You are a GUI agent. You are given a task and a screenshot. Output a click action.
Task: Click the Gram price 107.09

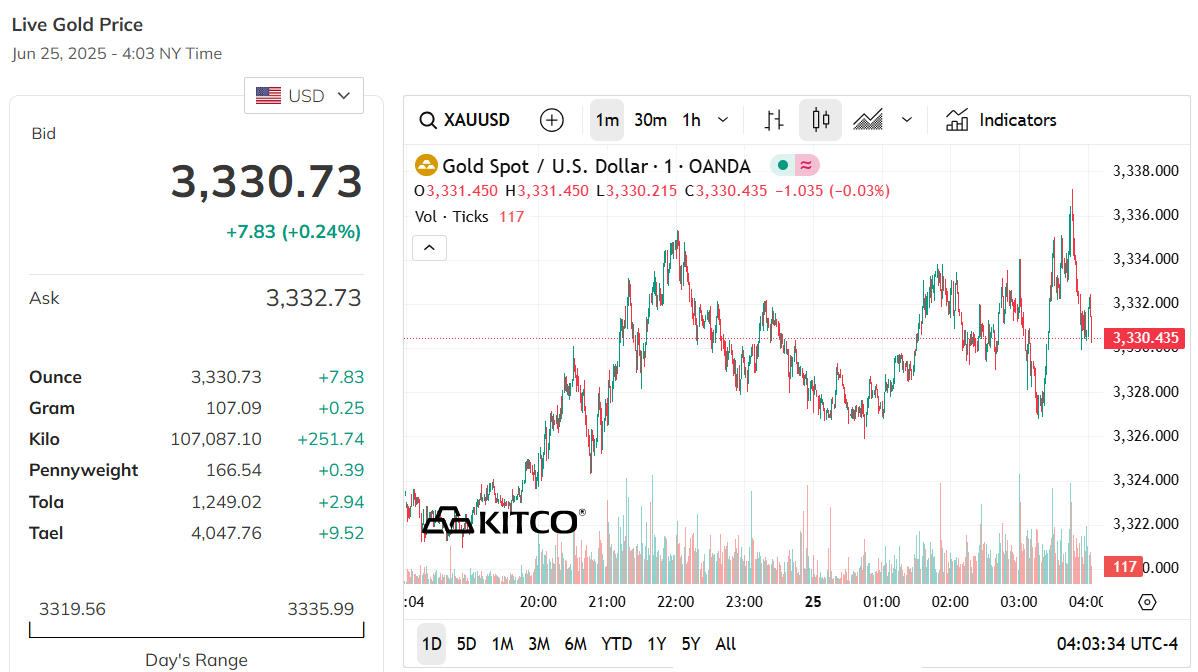[234, 409]
